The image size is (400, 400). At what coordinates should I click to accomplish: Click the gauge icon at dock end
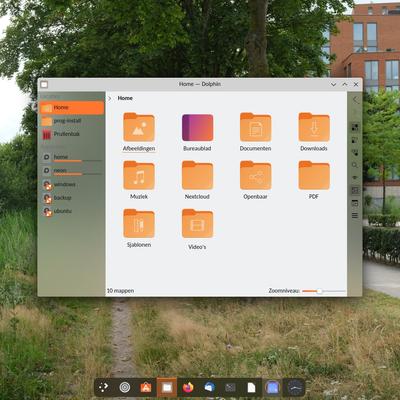(x=294, y=387)
